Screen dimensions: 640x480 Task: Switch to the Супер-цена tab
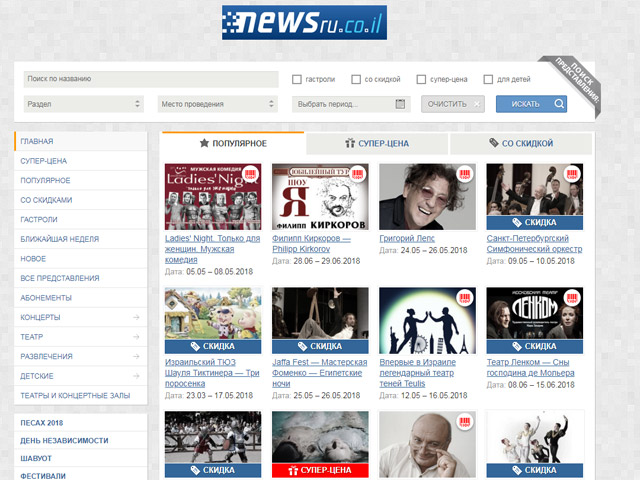tap(377, 143)
